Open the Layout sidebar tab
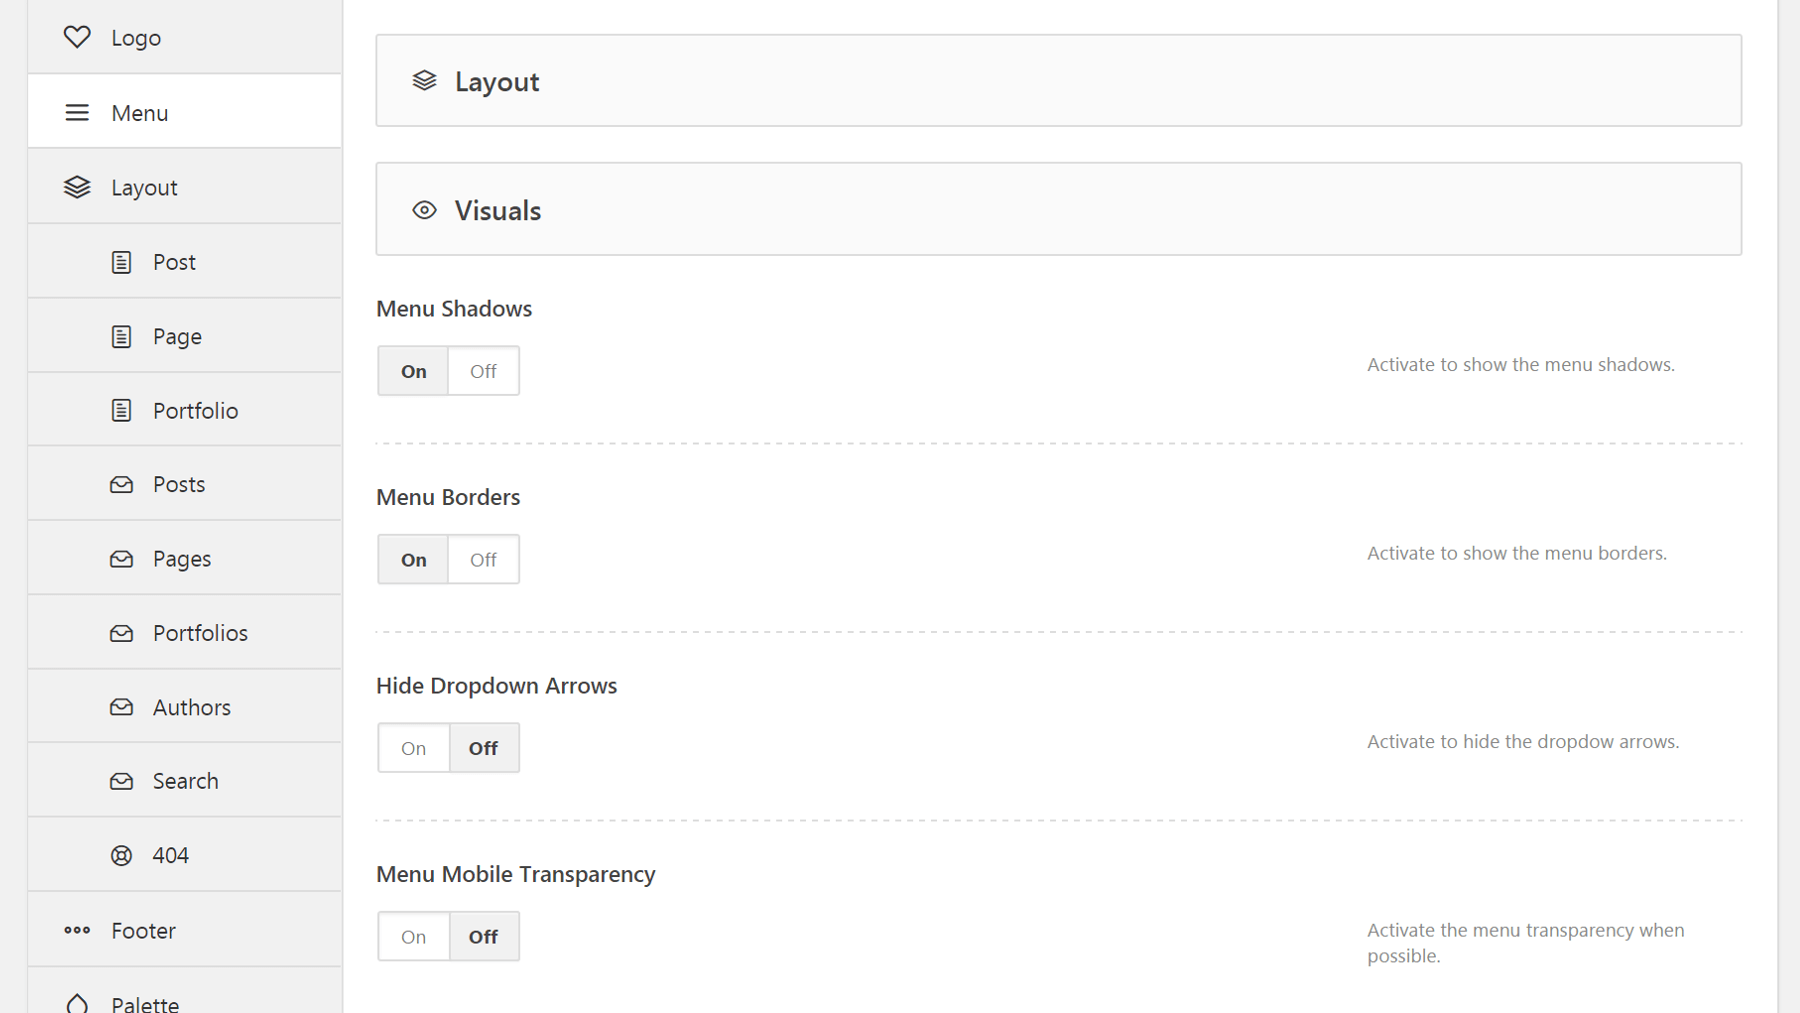 click(x=185, y=187)
